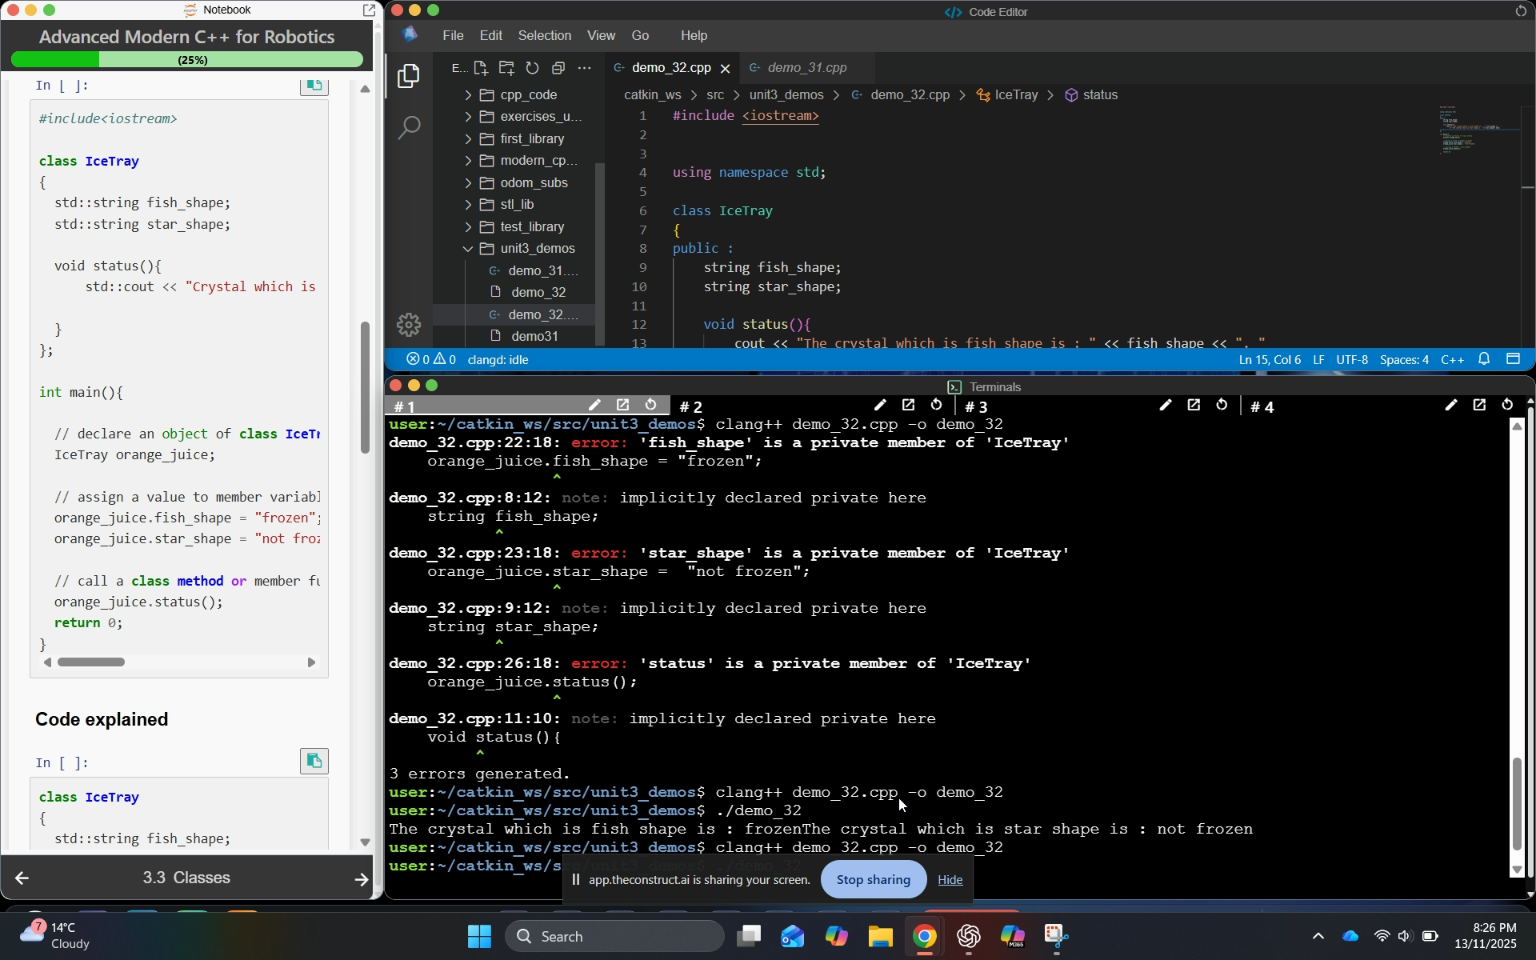The image size is (1536, 960).
Task: Click the notifications bell in status bar
Action: coord(1485,359)
